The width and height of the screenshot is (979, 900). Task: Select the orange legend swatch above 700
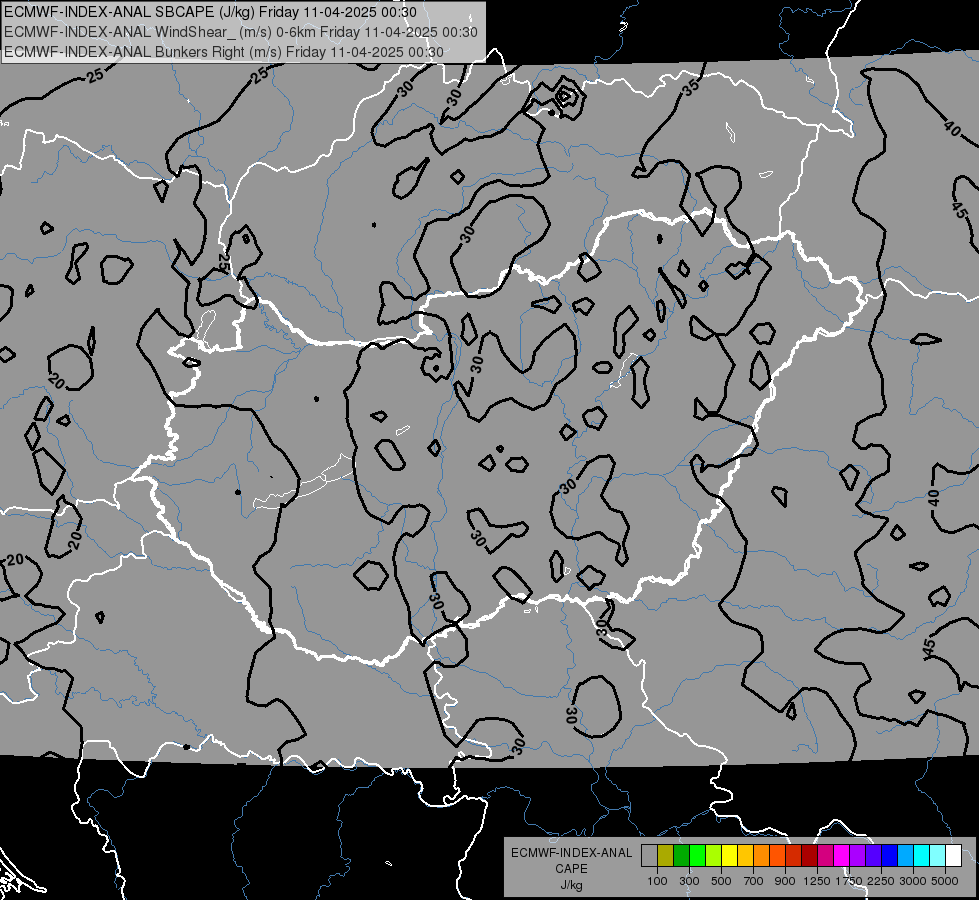761,856
